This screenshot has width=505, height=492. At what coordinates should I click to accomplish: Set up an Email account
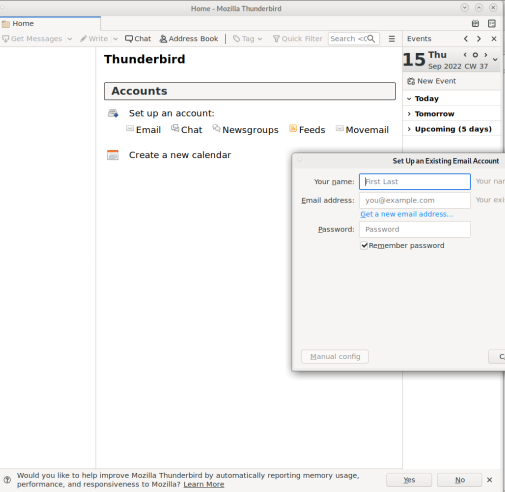143,130
